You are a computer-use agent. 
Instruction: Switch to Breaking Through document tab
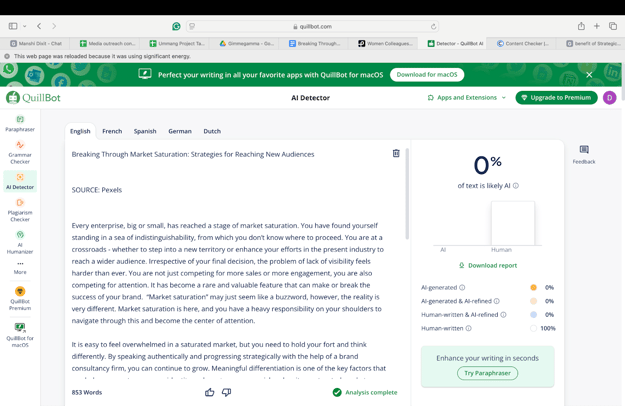point(313,43)
